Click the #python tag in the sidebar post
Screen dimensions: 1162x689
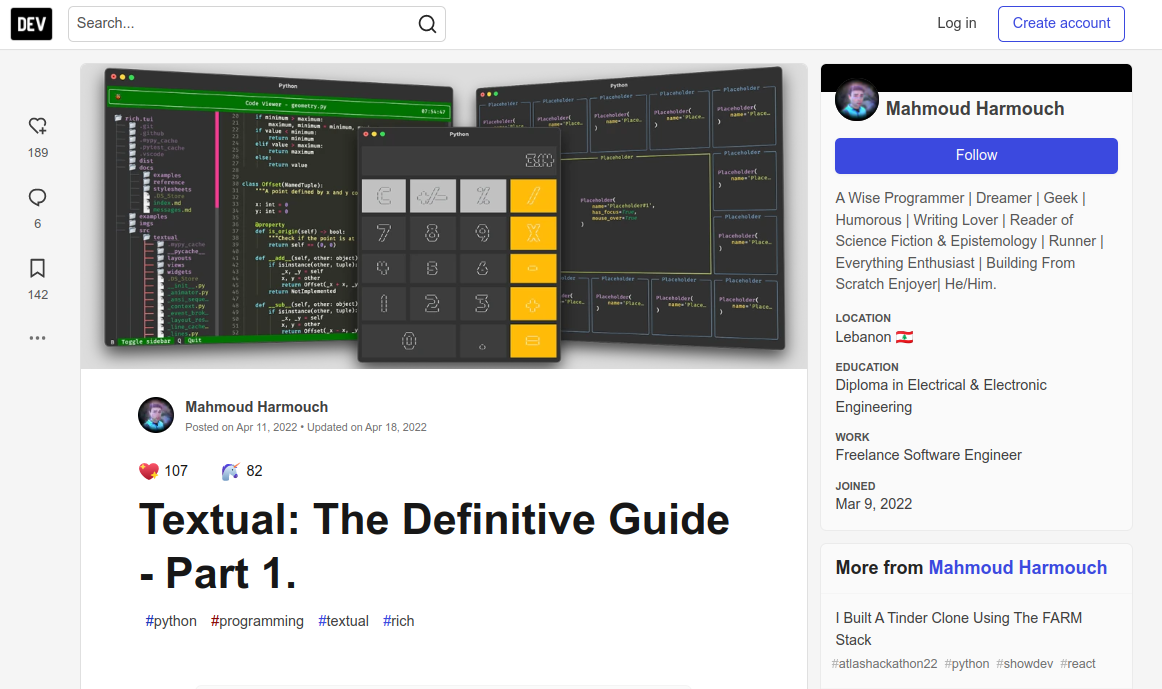coord(966,664)
